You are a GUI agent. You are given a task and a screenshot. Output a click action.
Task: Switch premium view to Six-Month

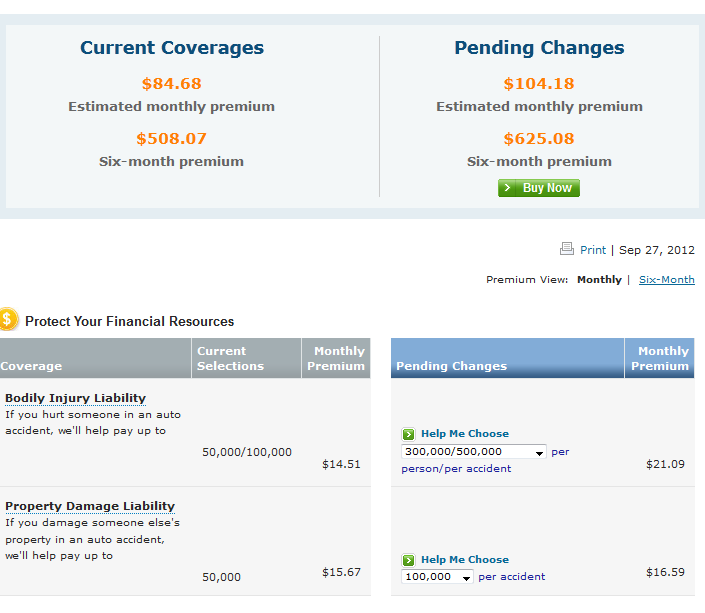pos(666,280)
